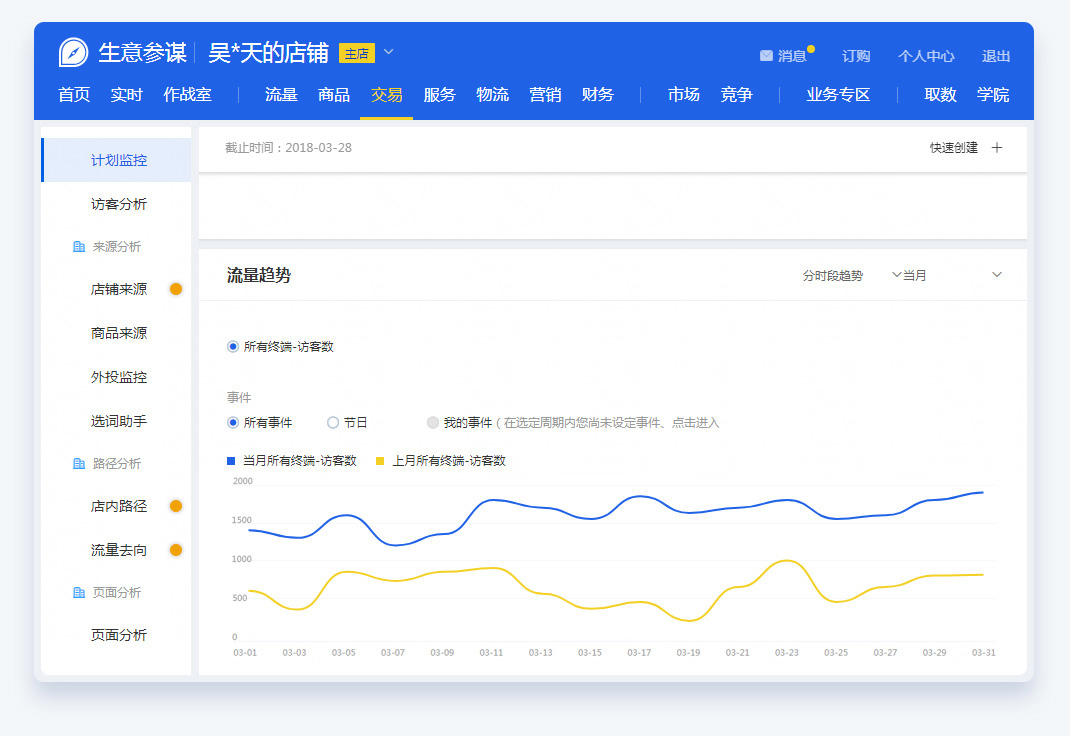Click the 来源分析 section icon
This screenshot has height=736, width=1070.
tap(79, 247)
